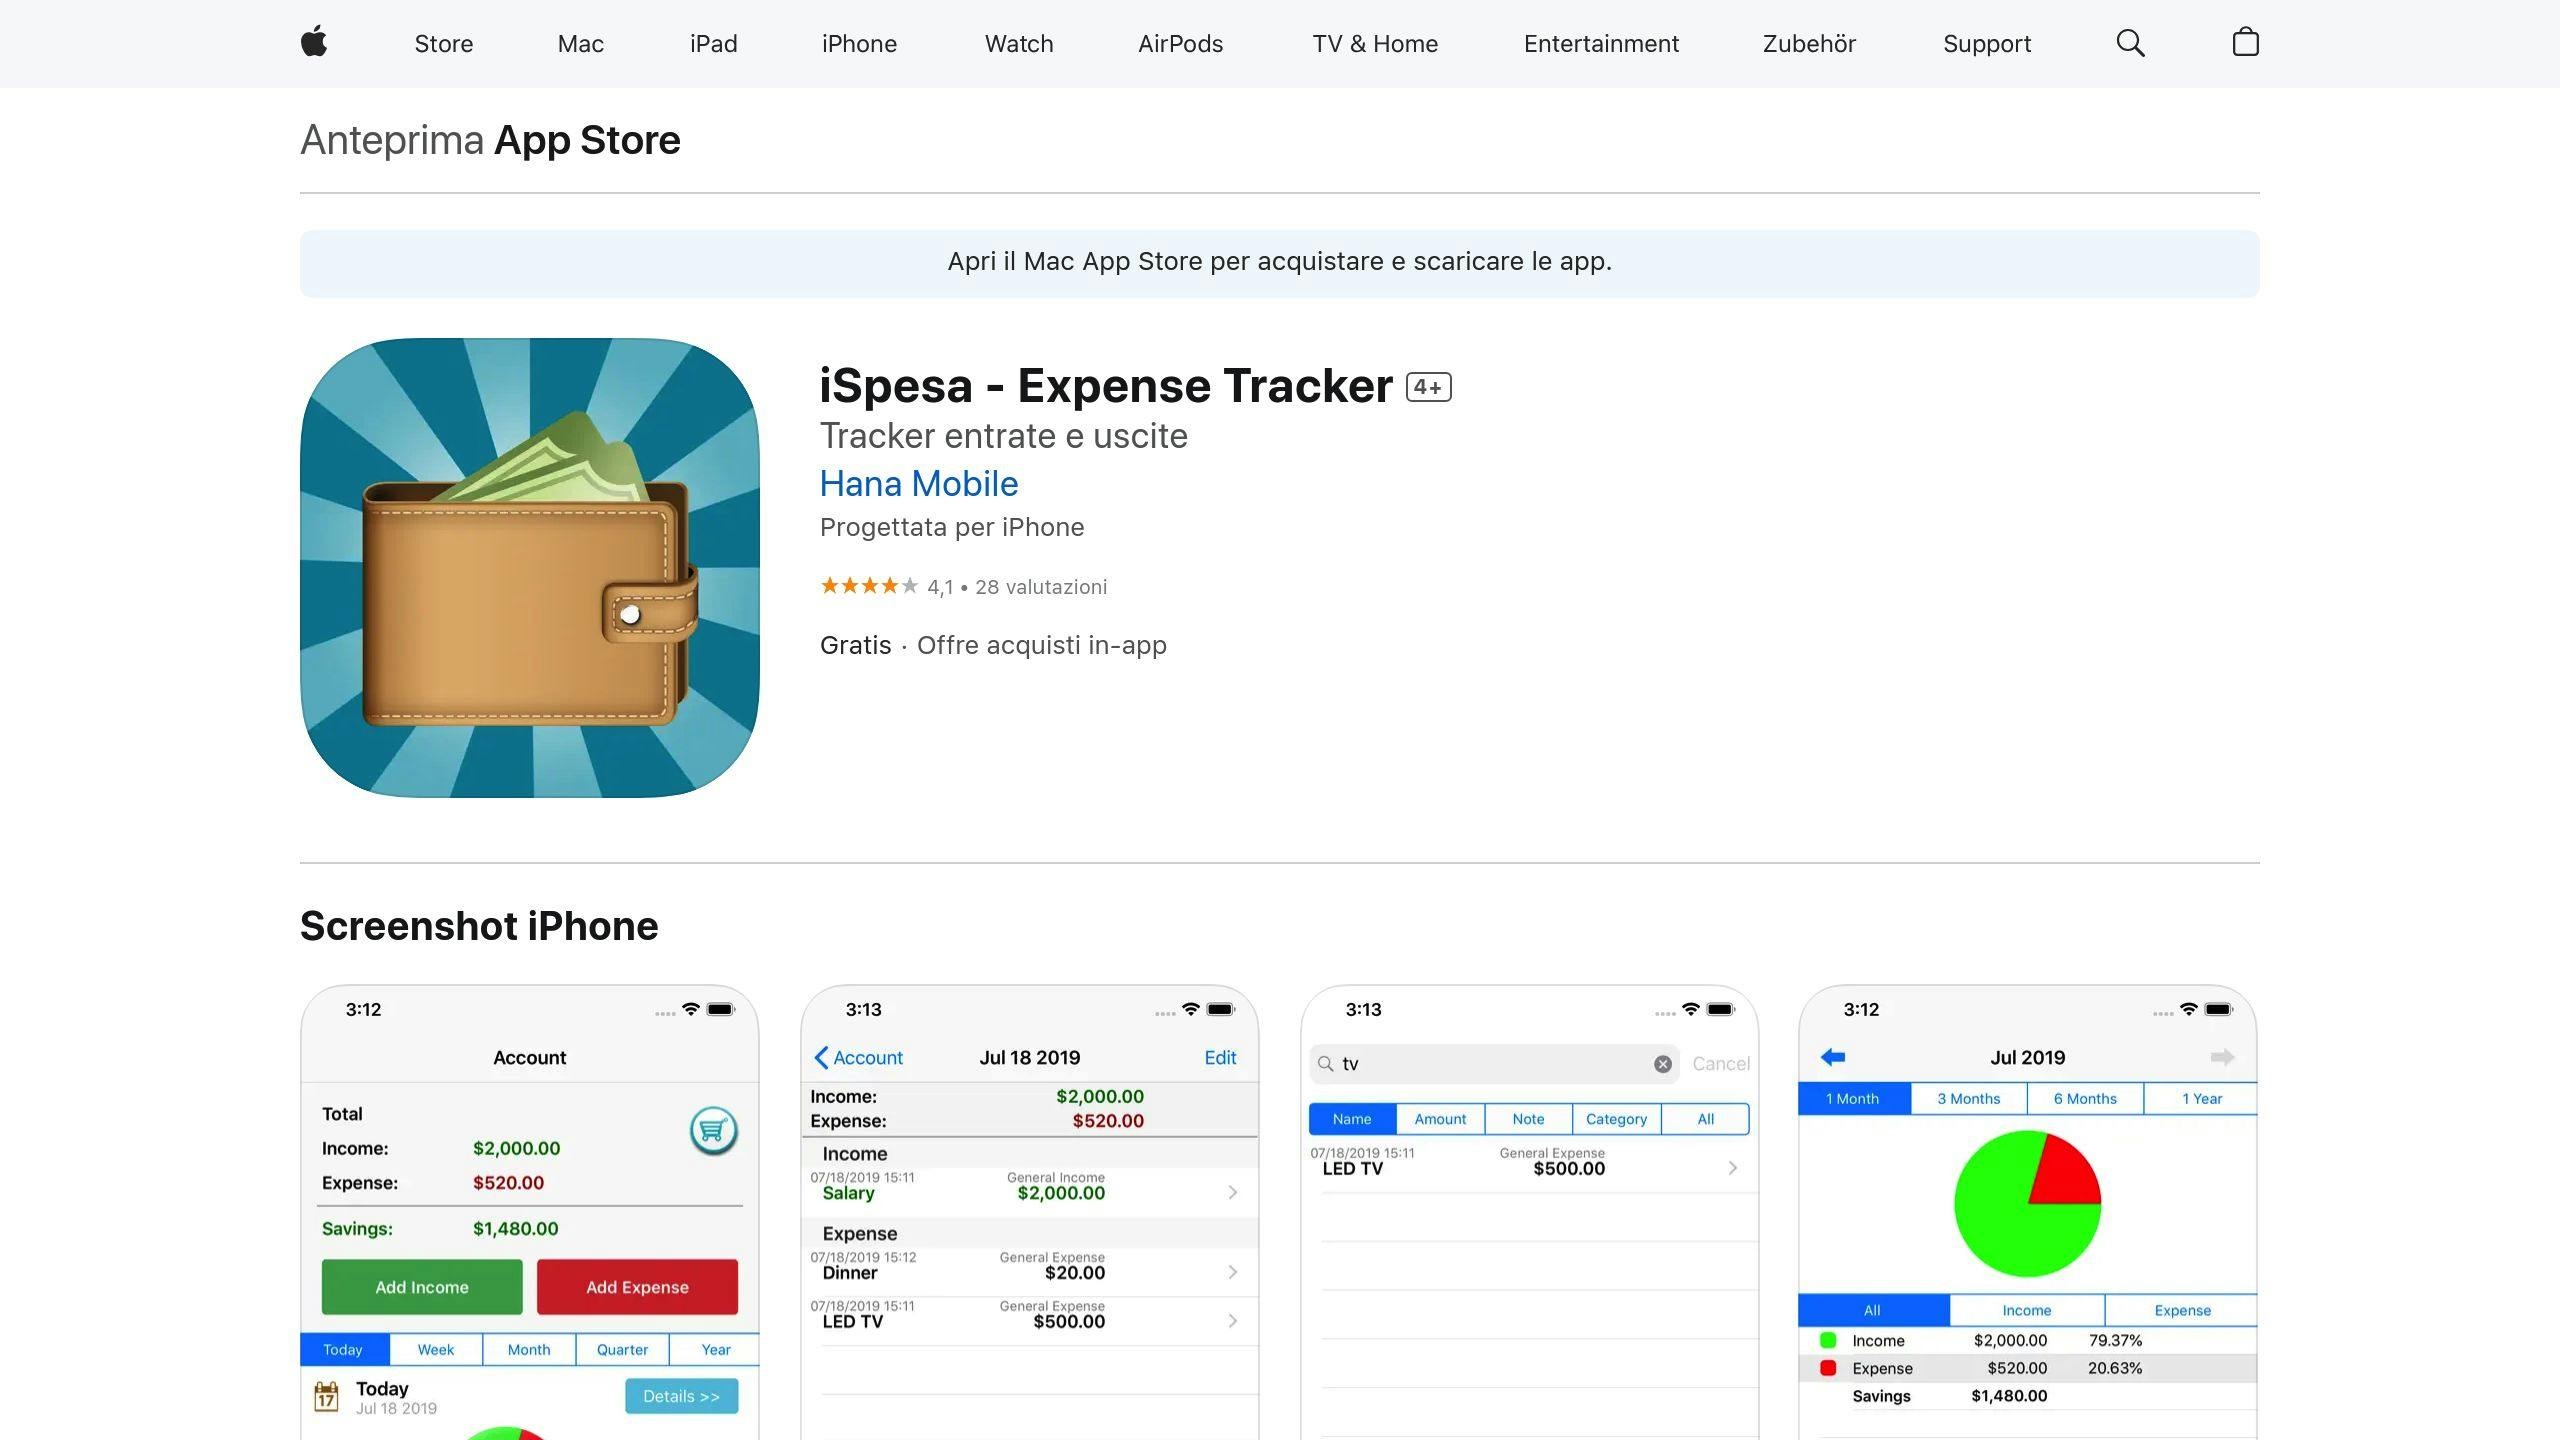Switch to the Month tab
2560x1440 pixels.
click(529, 1350)
